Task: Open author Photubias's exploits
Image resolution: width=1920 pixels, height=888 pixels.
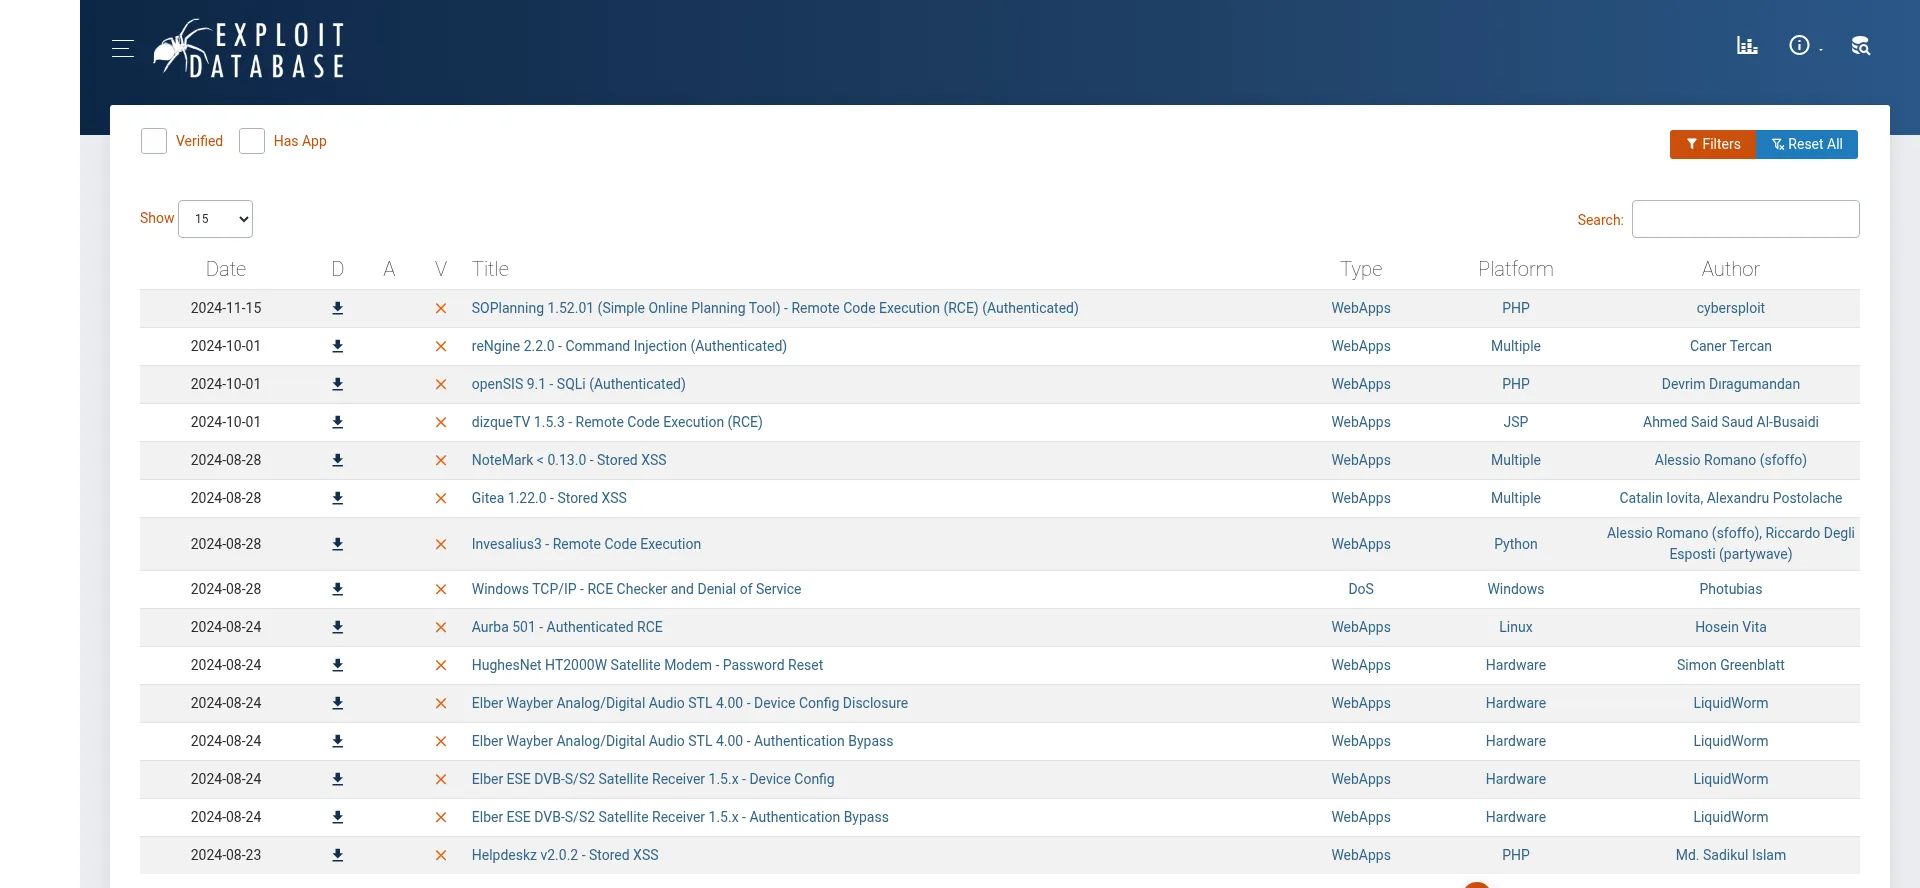Action: (1731, 590)
